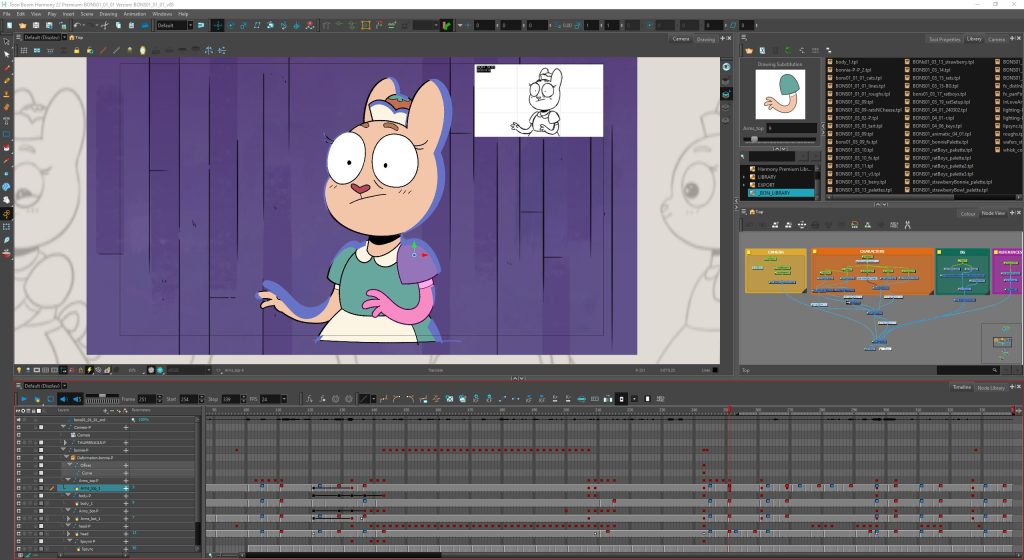
Task: Click the Top breadcrumb in Camera view
Action: click(x=78, y=37)
